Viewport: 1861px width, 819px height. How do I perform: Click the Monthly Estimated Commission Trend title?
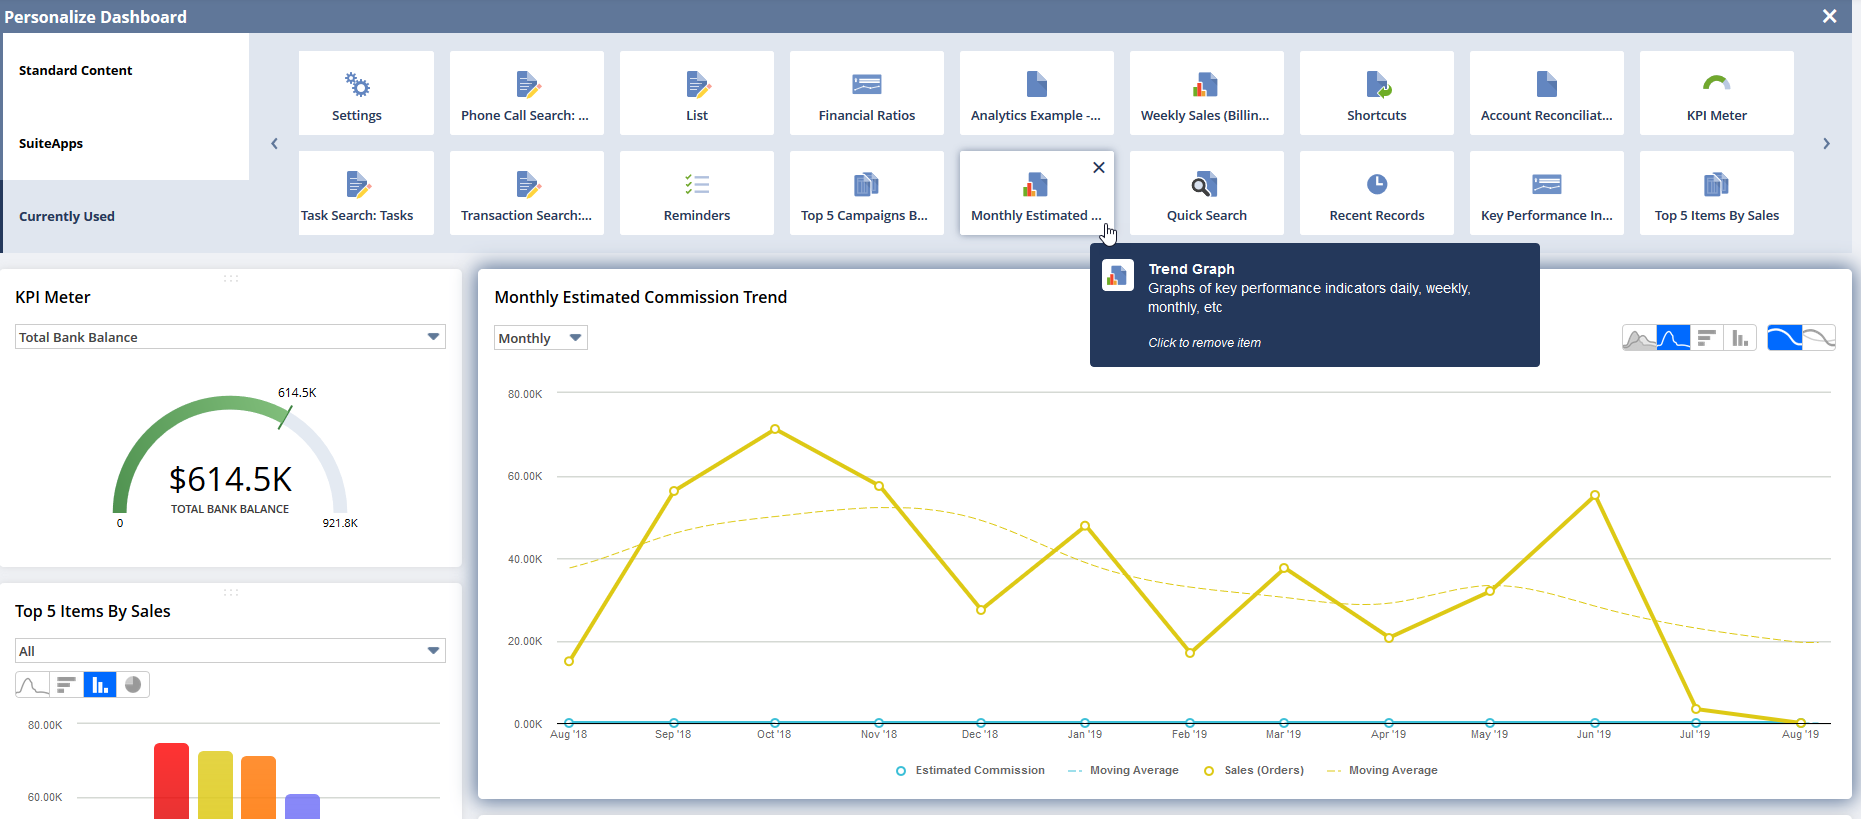[x=641, y=297]
